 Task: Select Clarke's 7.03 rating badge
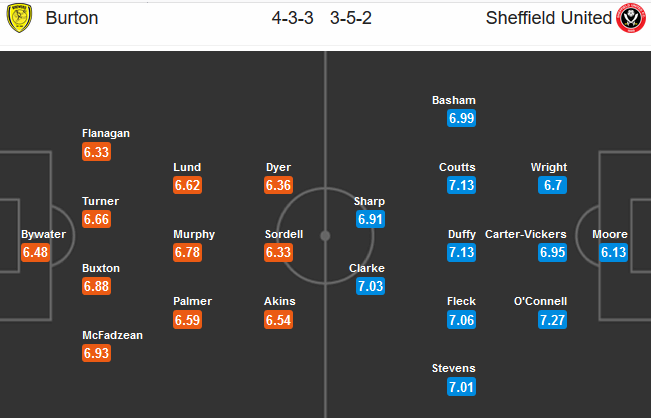click(369, 286)
